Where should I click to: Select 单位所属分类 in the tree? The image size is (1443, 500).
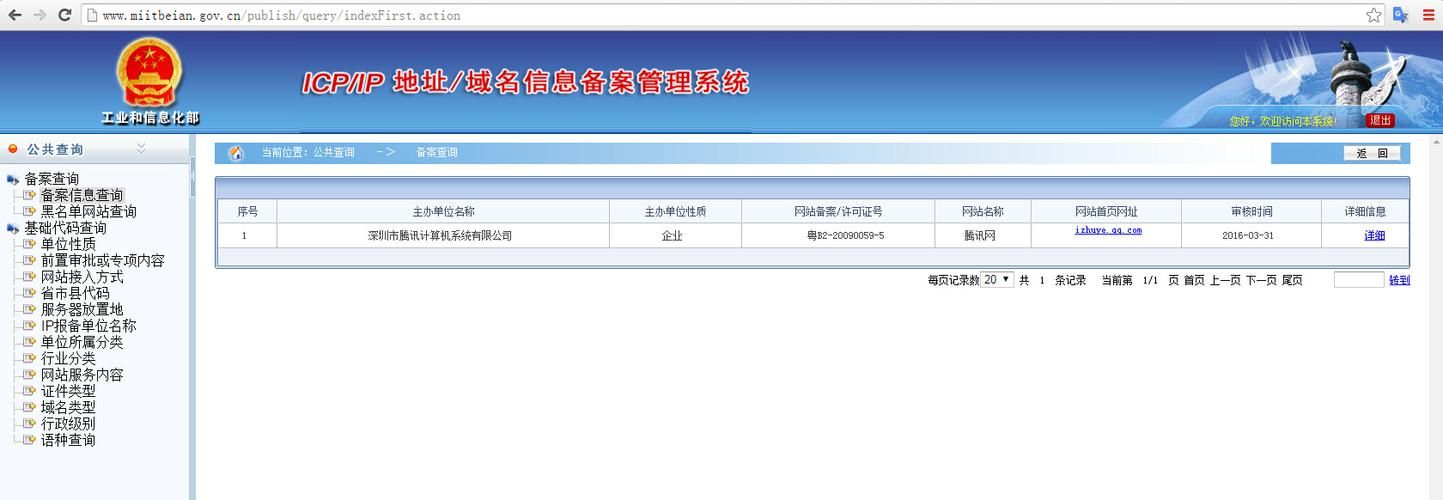coord(82,342)
